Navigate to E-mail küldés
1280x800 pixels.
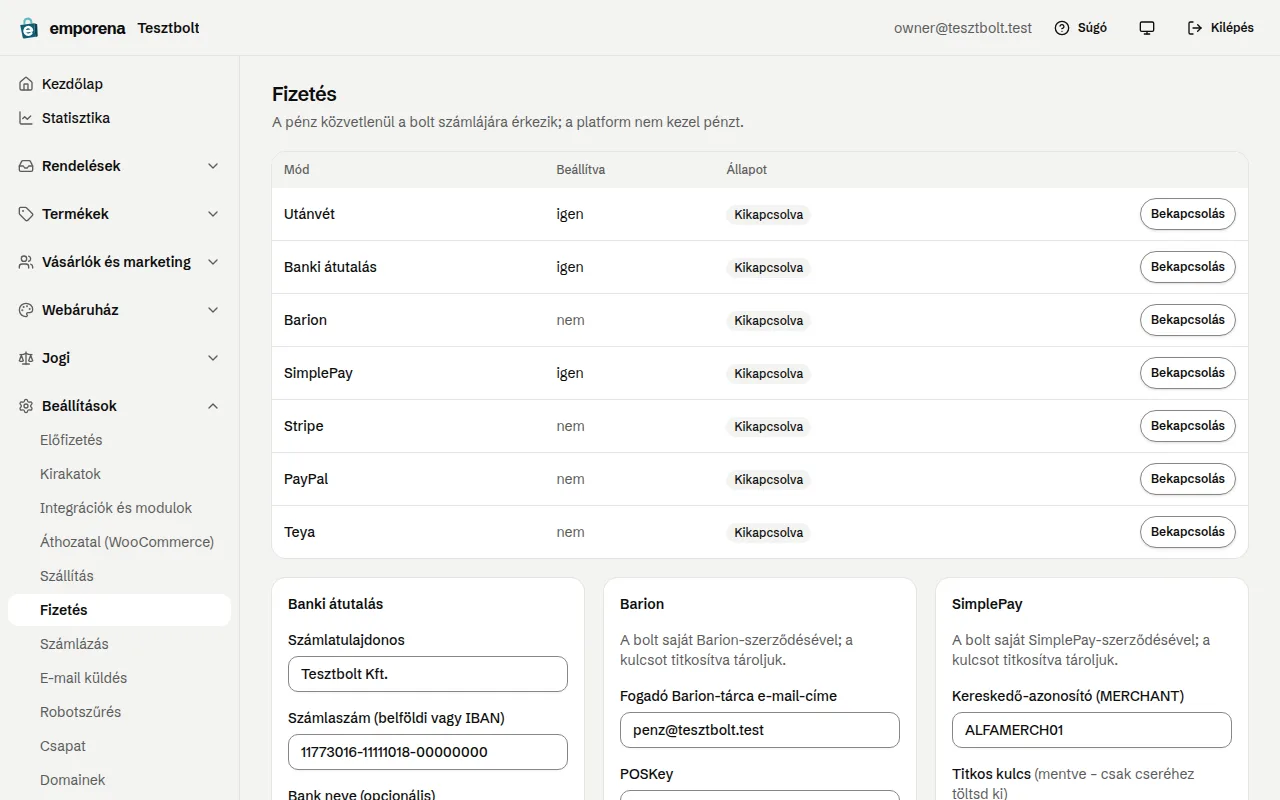119,678
